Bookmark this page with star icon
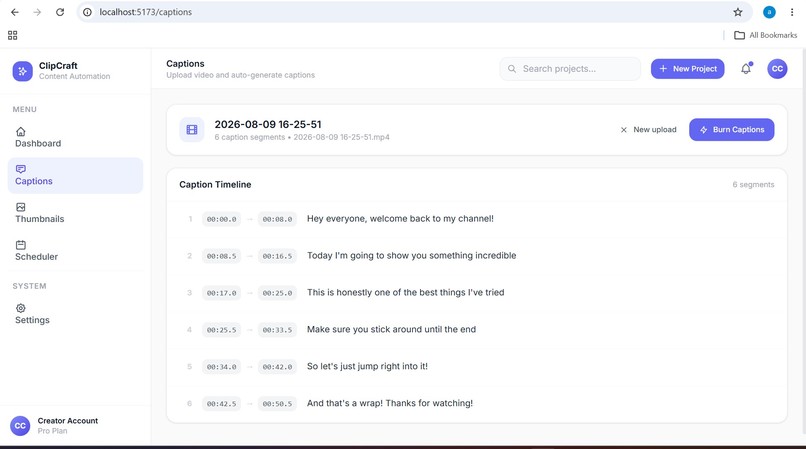 [x=738, y=12]
